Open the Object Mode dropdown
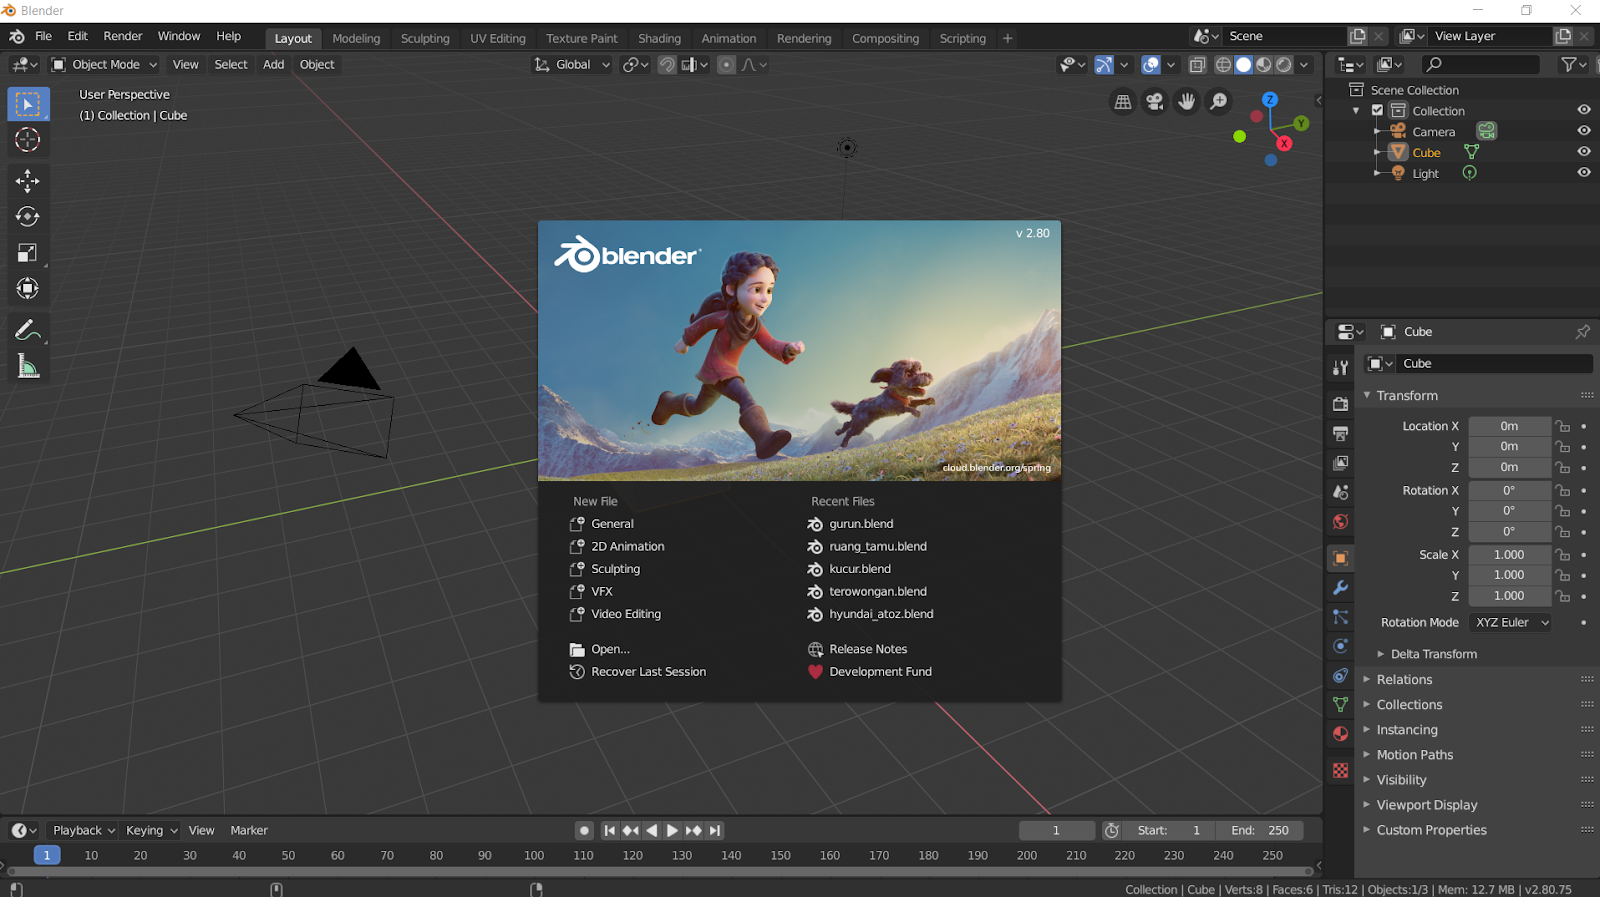 click(x=105, y=65)
